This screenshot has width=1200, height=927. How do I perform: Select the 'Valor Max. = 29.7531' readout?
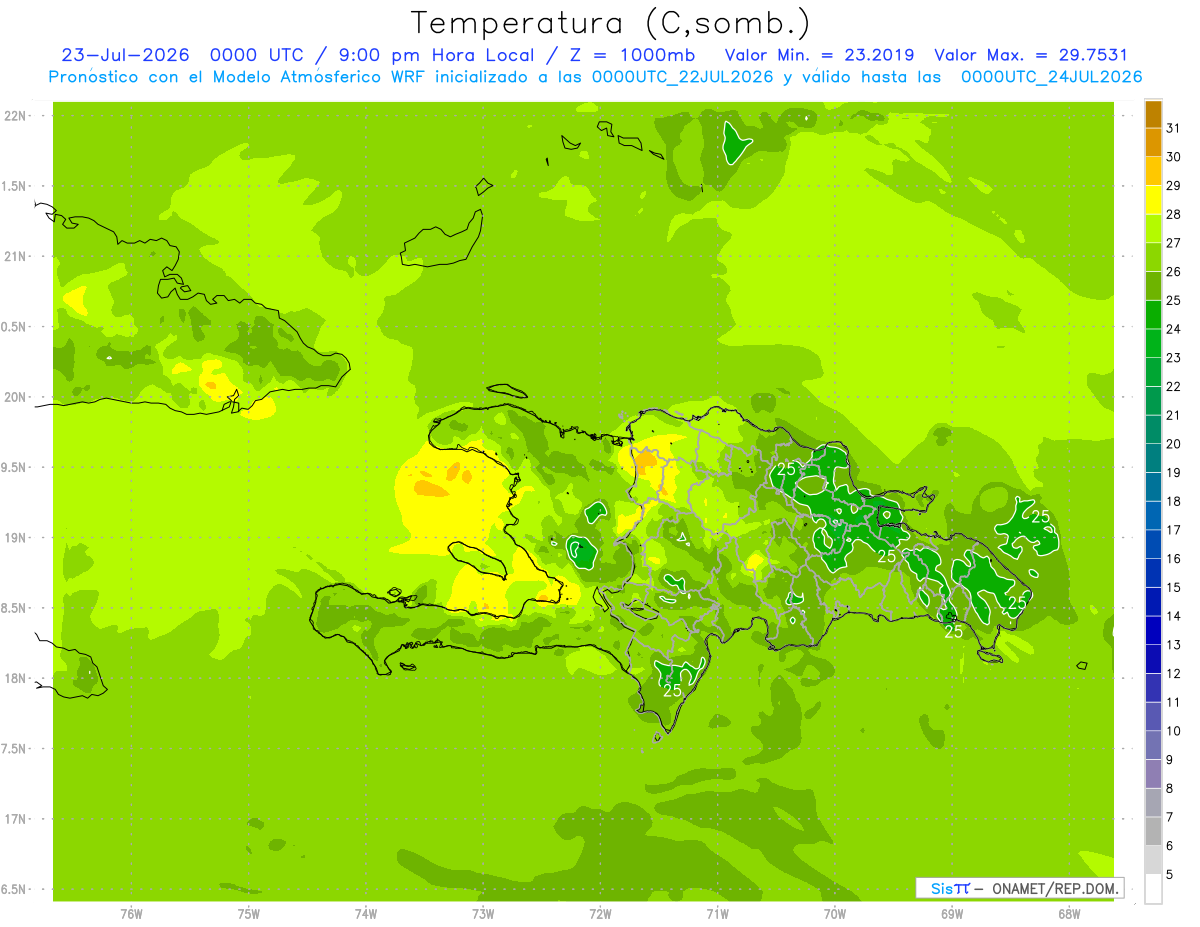tap(1031, 55)
